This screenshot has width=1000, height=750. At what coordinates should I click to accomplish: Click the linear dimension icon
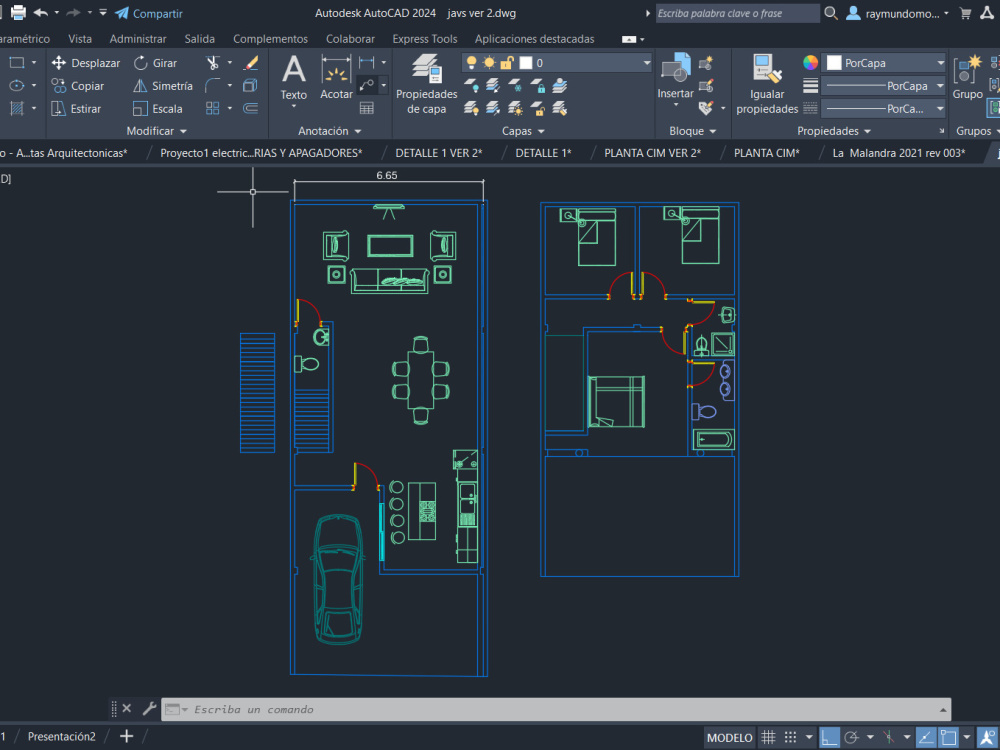[x=366, y=62]
